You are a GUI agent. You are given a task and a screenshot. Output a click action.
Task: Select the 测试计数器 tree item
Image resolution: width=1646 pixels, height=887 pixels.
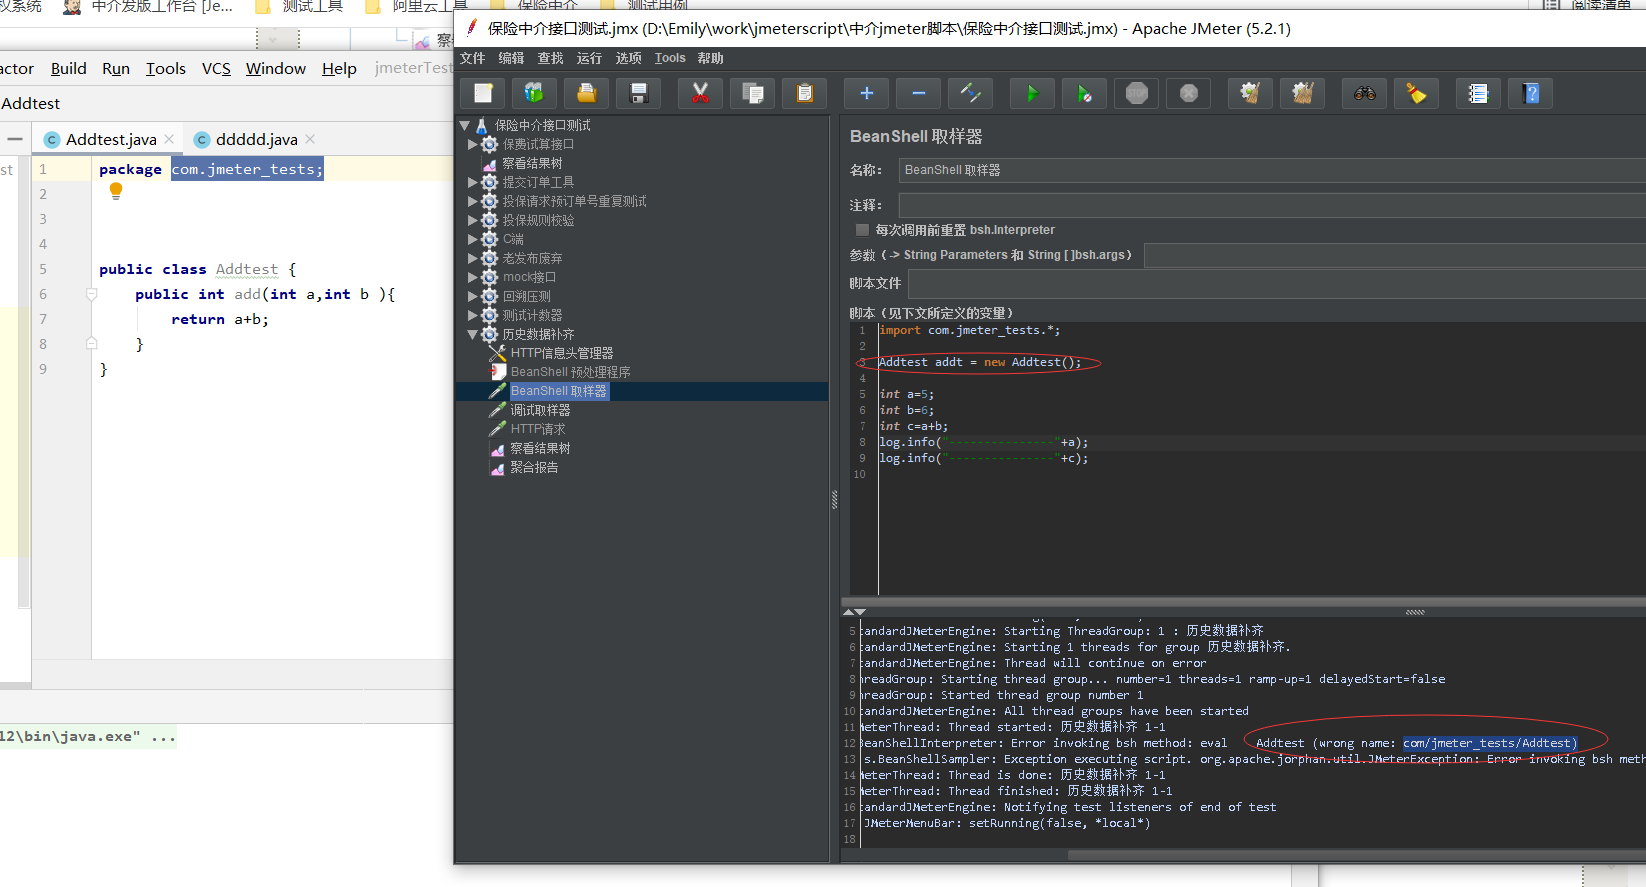[x=532, y=315]
